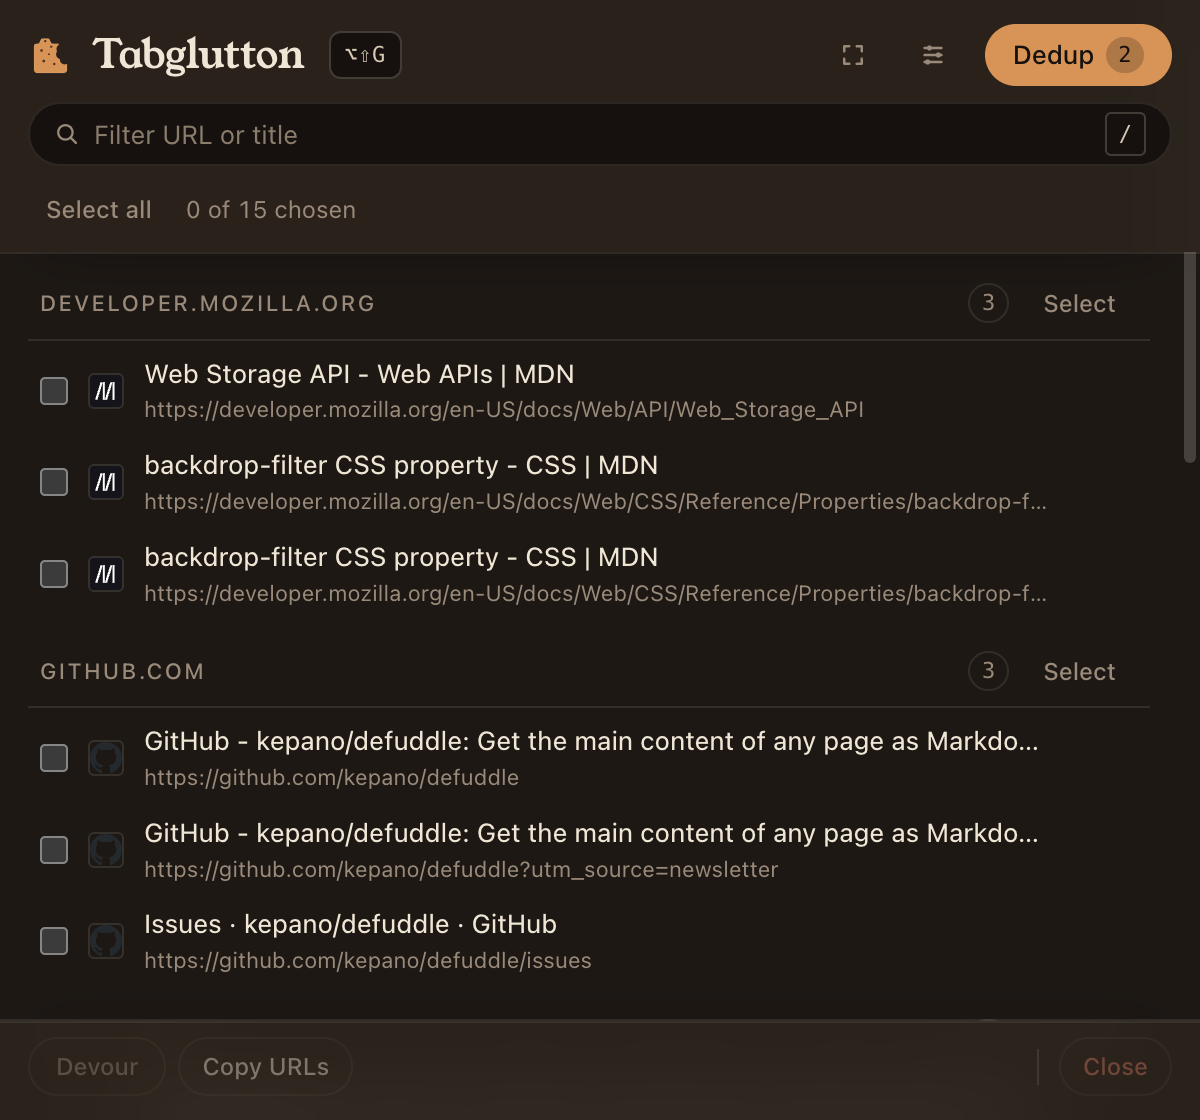Select the developer.mozilla.org group
The image size is (1200, 1120).
1079,304
